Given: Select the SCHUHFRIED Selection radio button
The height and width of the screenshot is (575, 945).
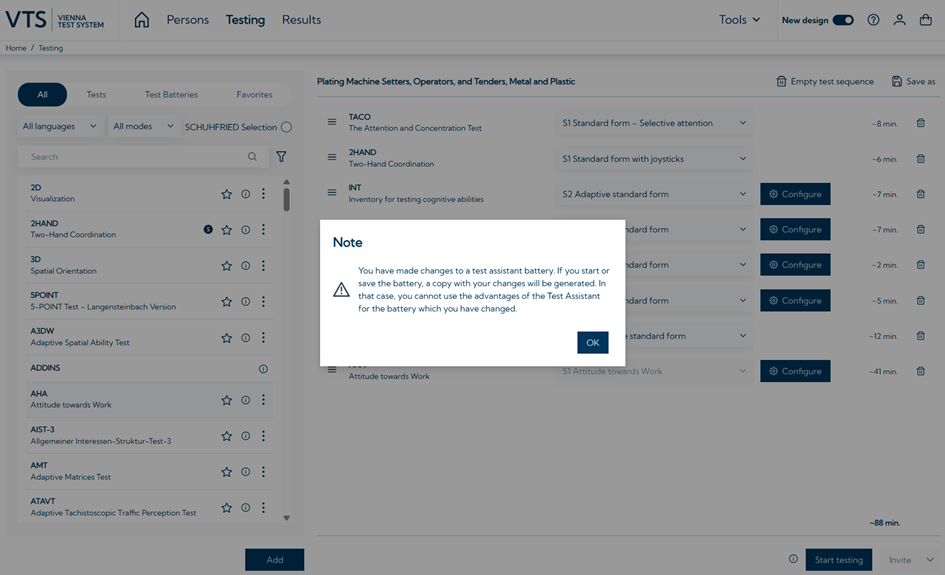Looking at the screenshot, I should click(x=286, y=127).
